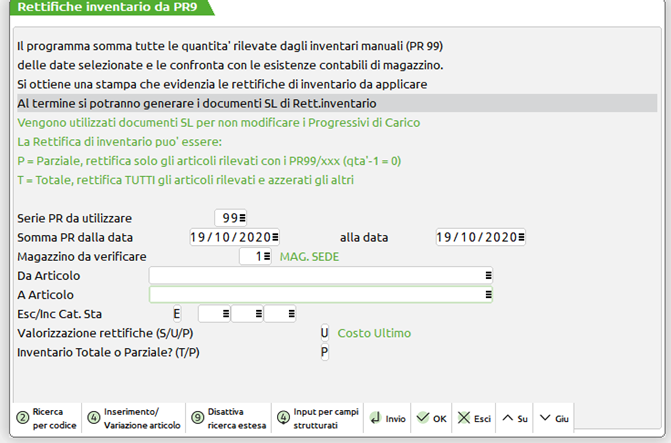Expand Magazzino da verificare lookup list

tap(268, 256)
